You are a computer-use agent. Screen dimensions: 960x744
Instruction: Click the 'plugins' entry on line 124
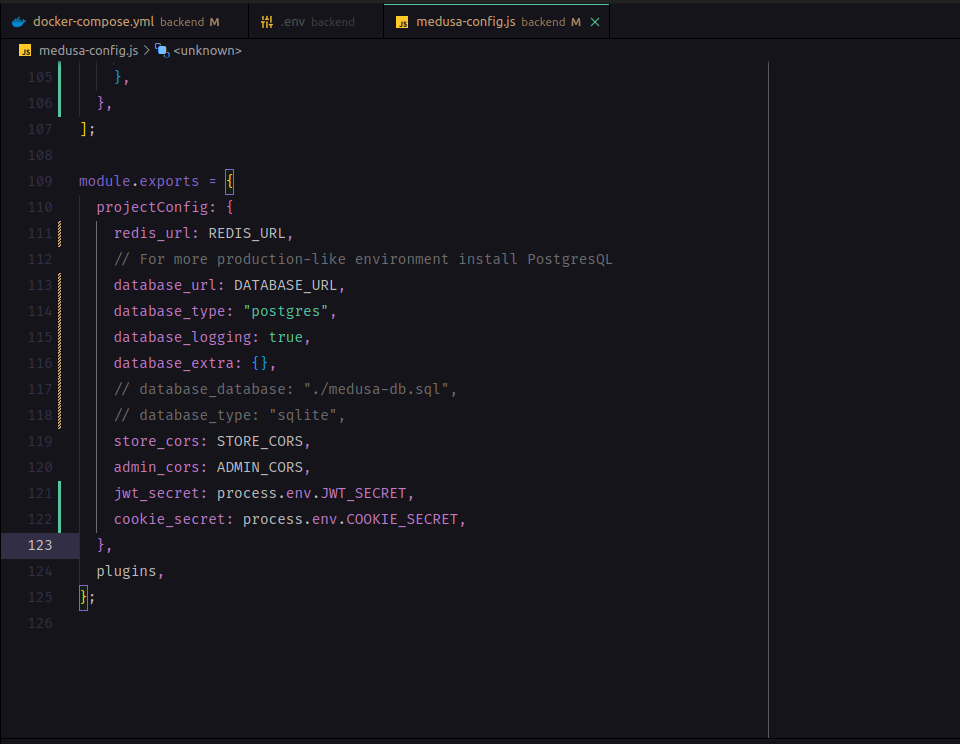(x=126, y=571)
